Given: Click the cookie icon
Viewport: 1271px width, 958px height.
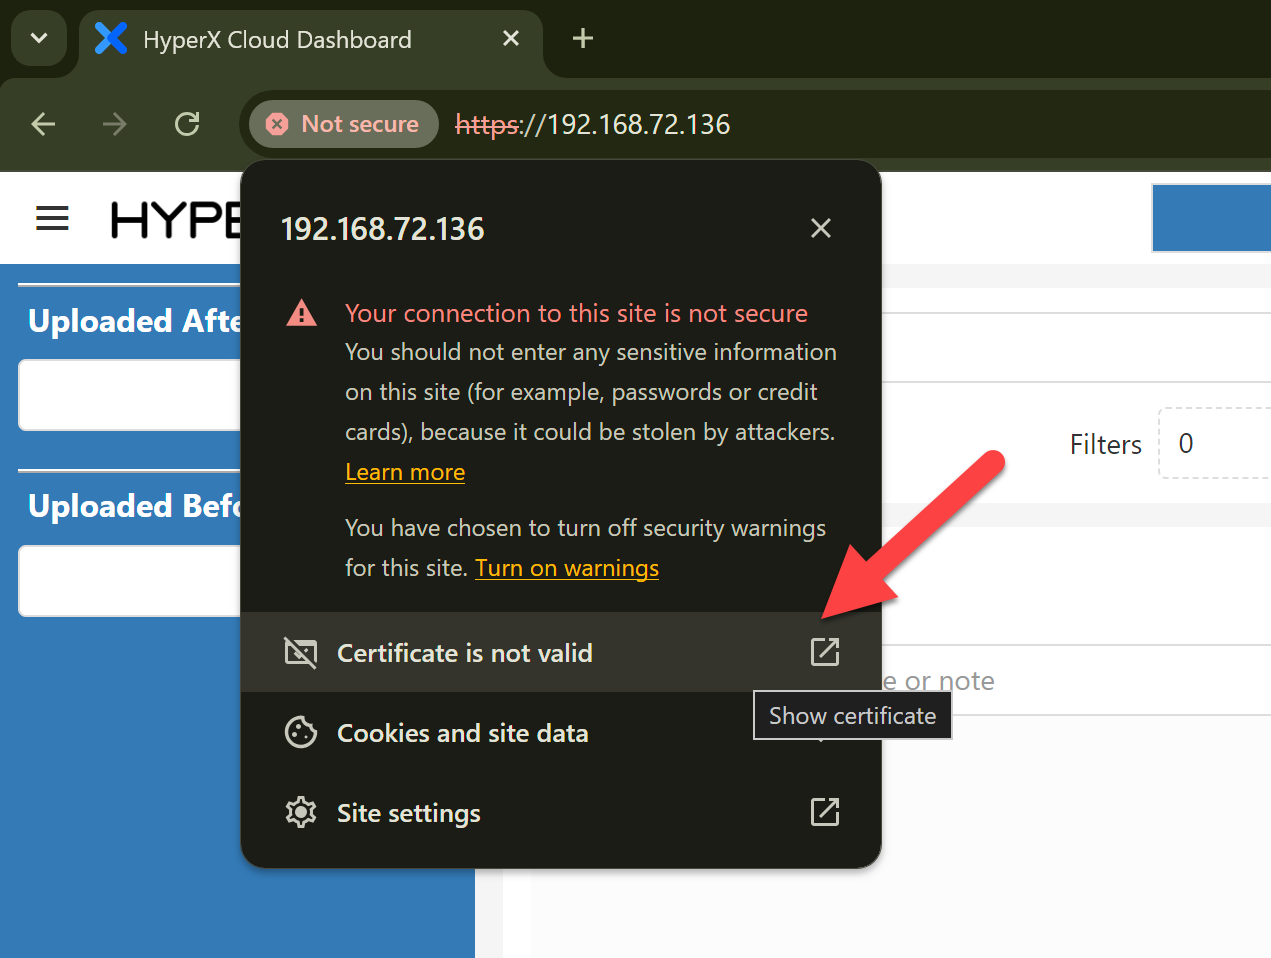Looking at the screenshot, I should [301, 732].
